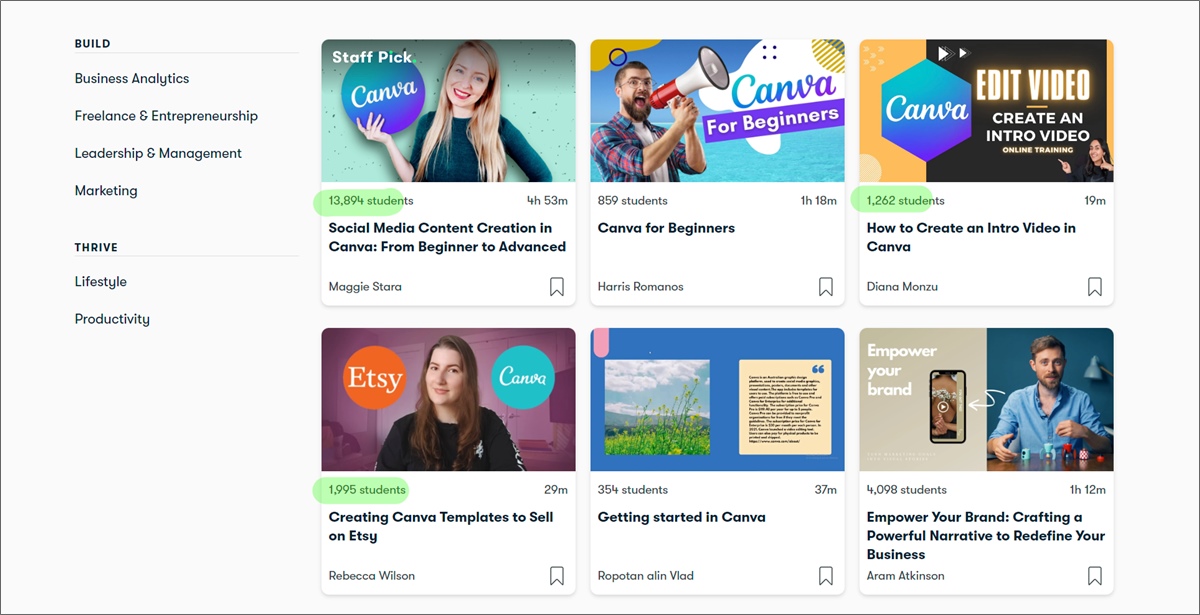1200x615 pixels.
Task: Select Lifestyle under the Thrive section
Action: coord(100,281)
